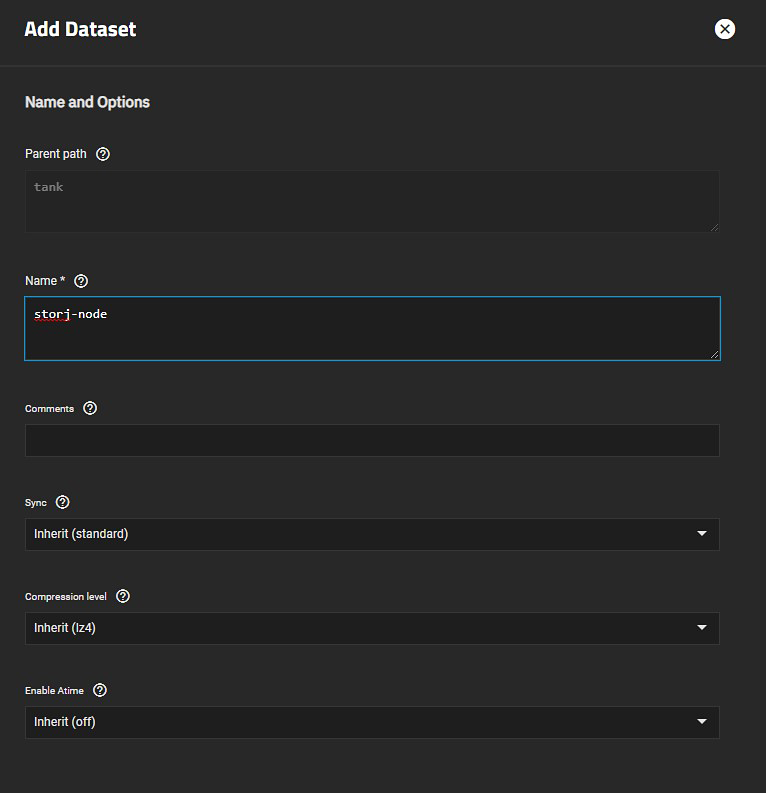Show help for Parent path
The width and height of the screenshot is (766, 793).
pos(103,154)
